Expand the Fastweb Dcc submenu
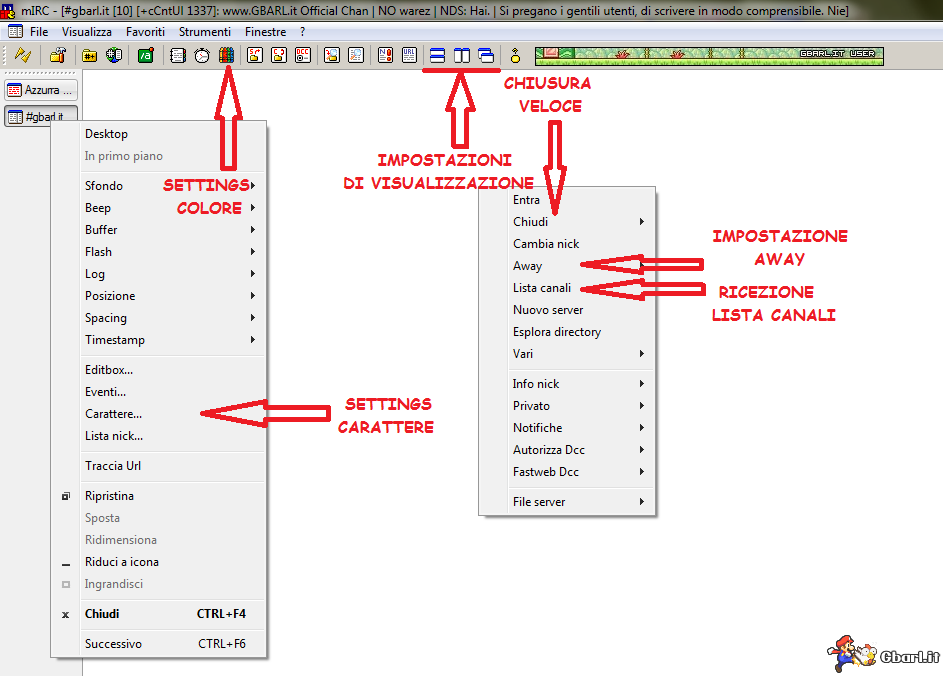 pyautogui.click(x=567, y=472)
